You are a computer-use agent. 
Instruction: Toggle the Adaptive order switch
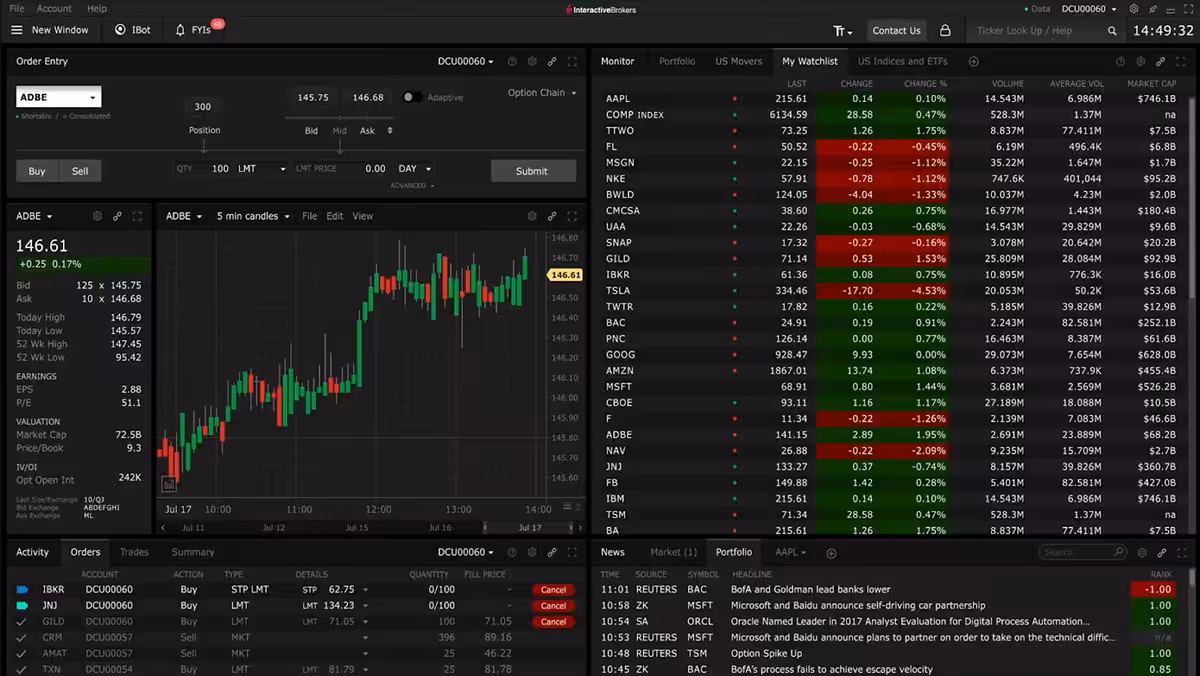(x=410, y=97)
